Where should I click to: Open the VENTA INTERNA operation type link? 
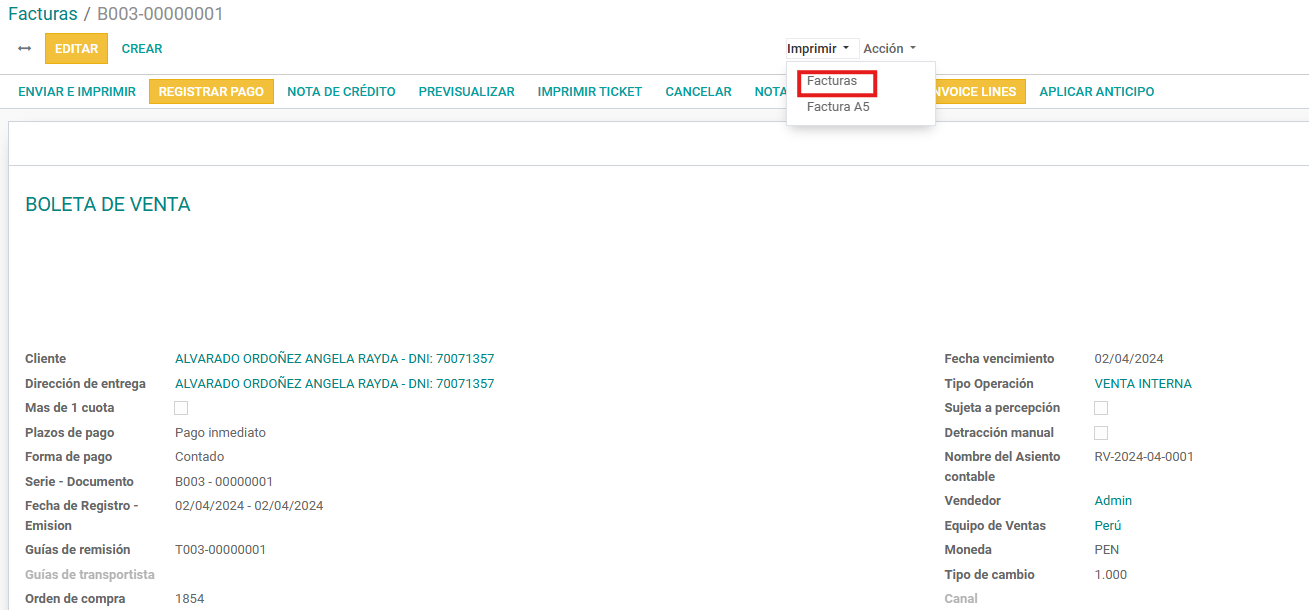pos(1143,384)
